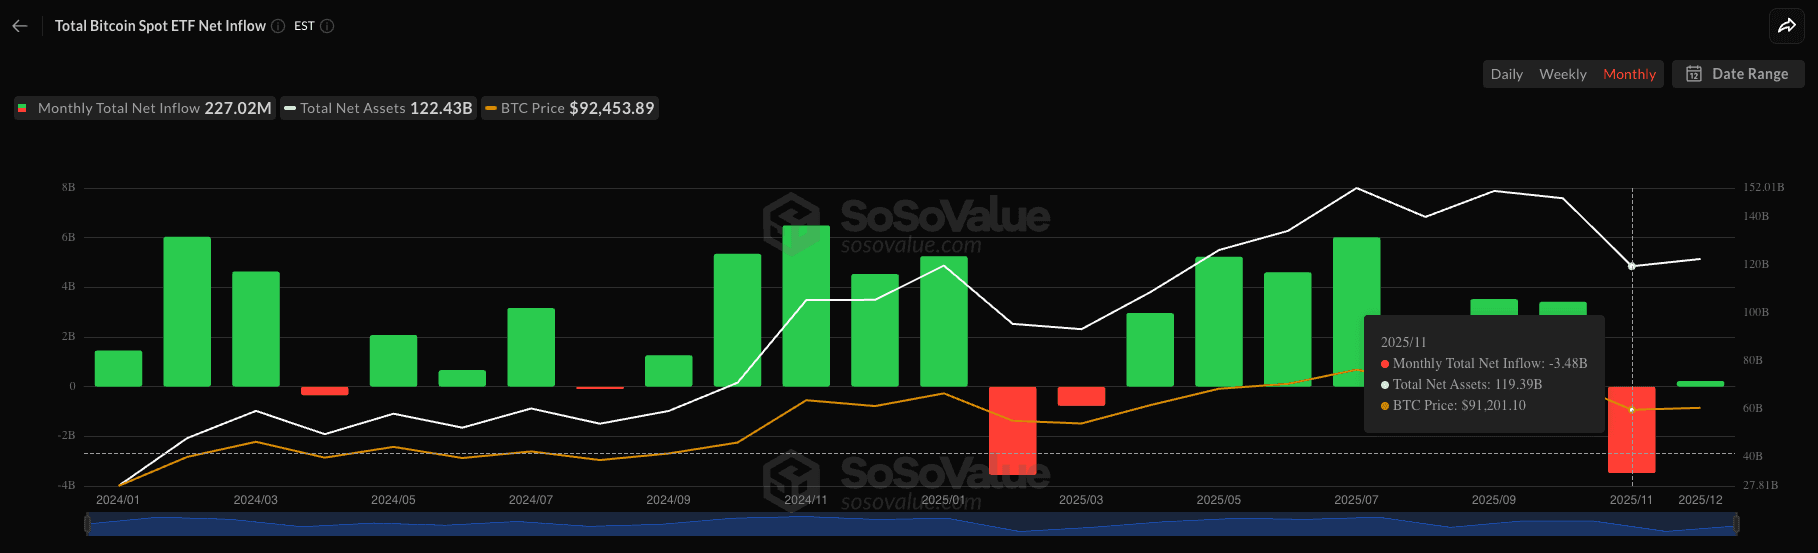Click the 27.81B right axis label
The image size is (1818, 553).
1761,485
